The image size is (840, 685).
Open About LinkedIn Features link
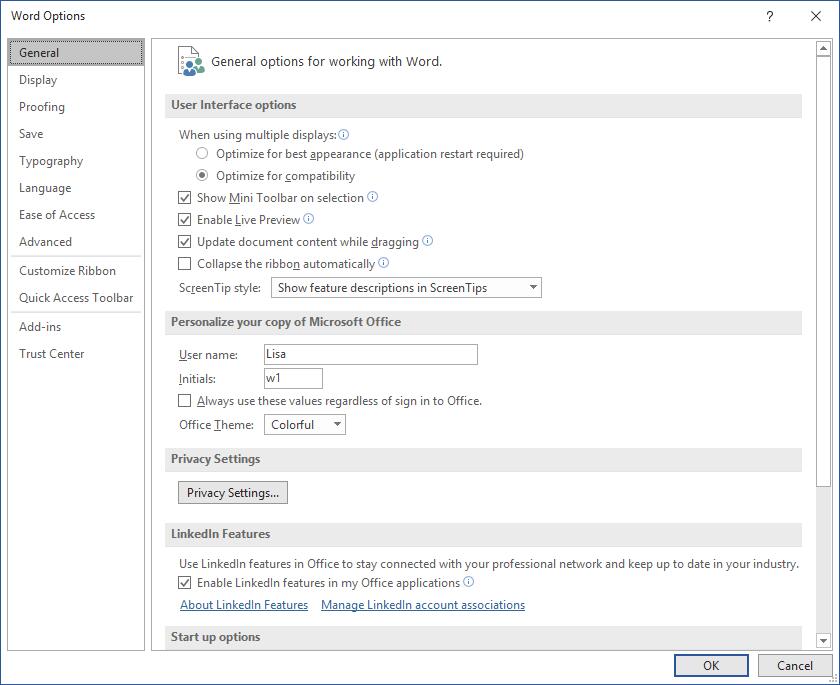[x=244, y=605]
